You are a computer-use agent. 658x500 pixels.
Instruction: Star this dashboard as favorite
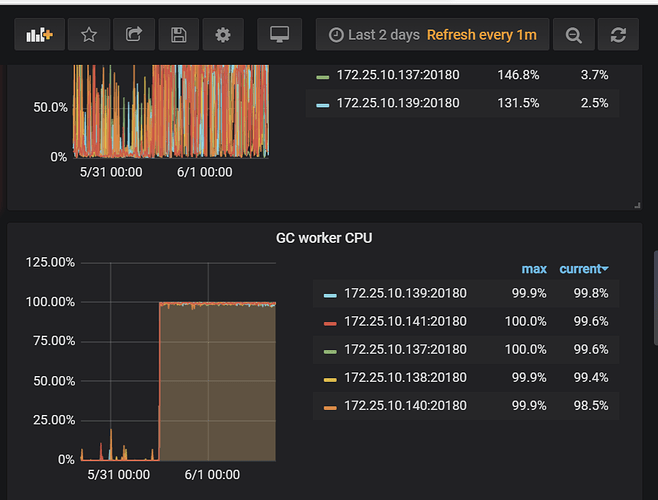(x=89, y=35)
